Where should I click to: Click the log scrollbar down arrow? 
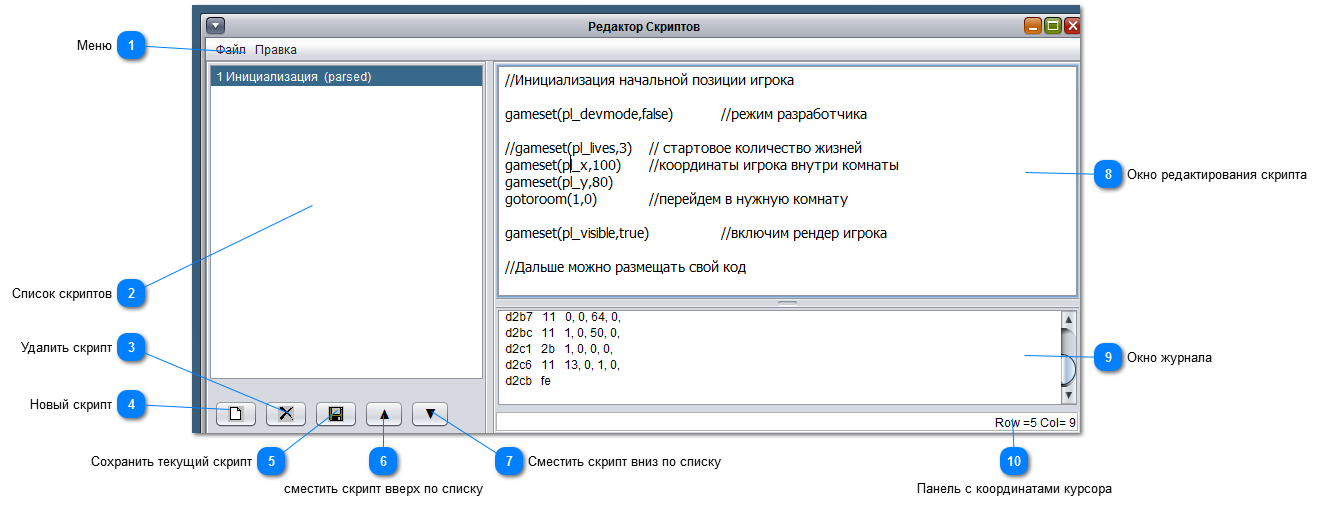[1067, 395]
